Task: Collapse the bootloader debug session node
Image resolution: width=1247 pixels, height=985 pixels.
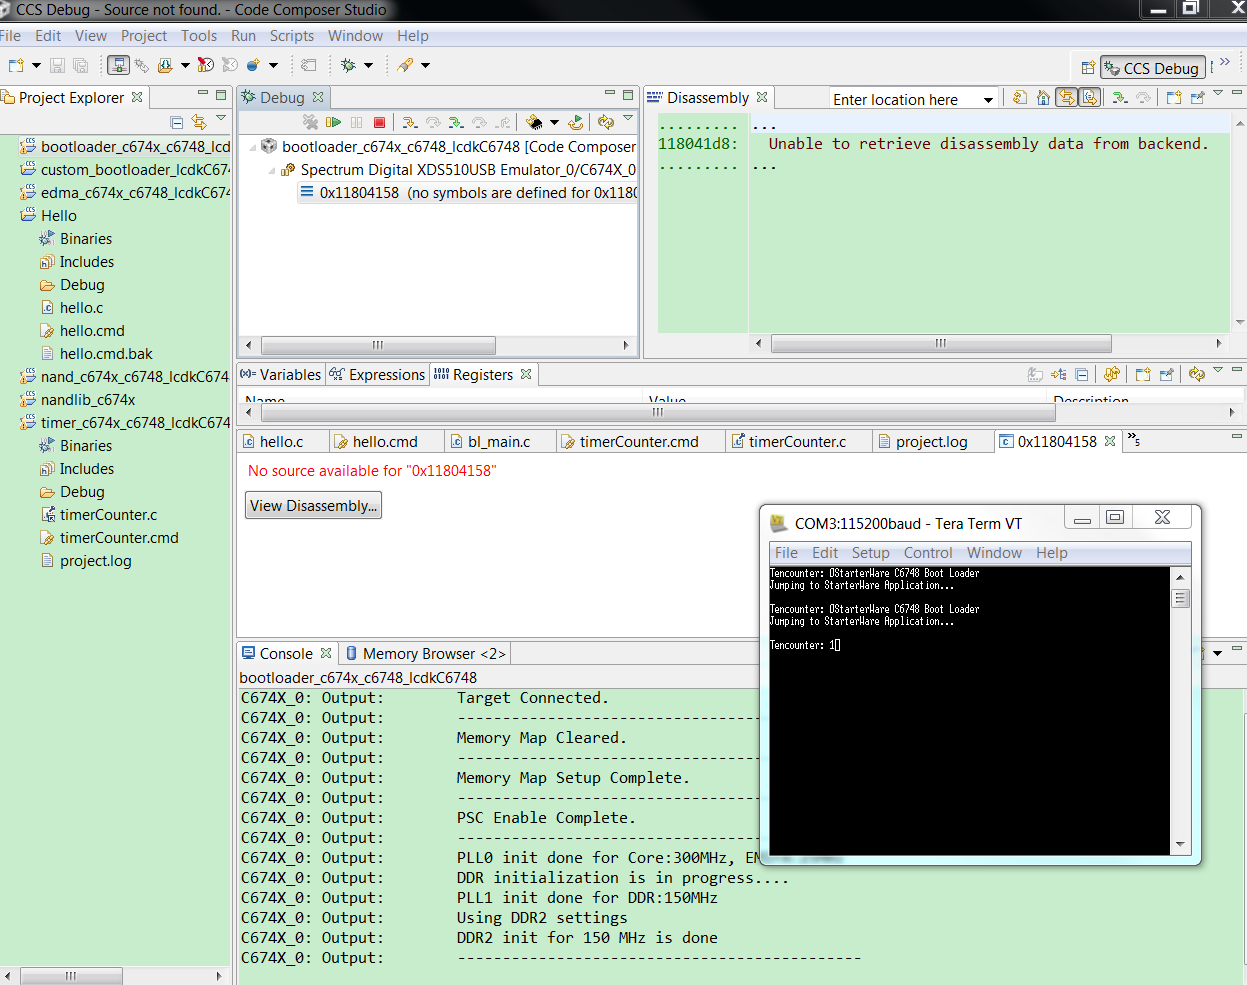Action: coord(252,147)
